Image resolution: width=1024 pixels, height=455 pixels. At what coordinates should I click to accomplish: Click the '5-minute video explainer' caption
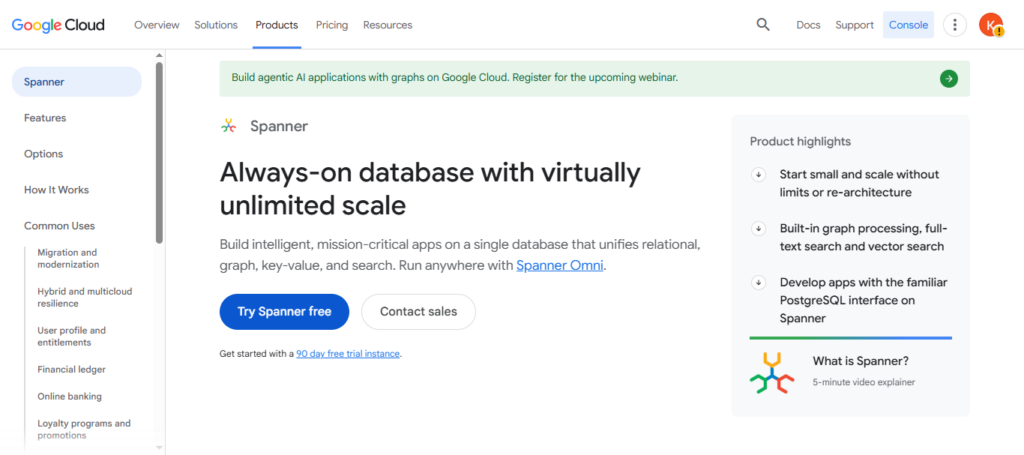[863, 382]
